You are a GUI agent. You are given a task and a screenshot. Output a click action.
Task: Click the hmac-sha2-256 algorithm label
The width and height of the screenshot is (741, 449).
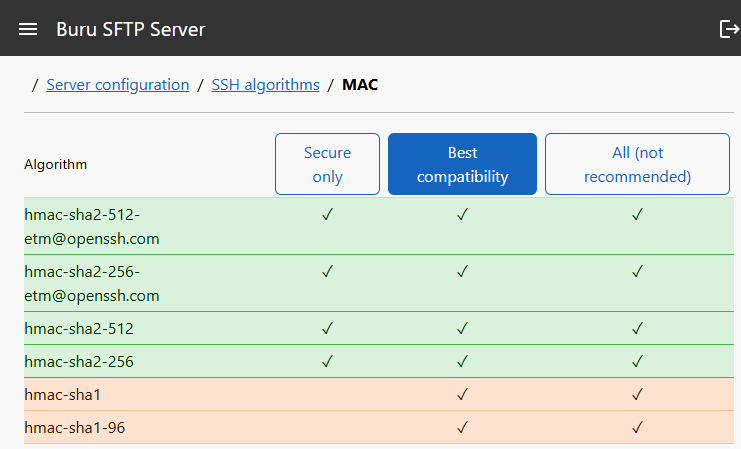point(79,362)
